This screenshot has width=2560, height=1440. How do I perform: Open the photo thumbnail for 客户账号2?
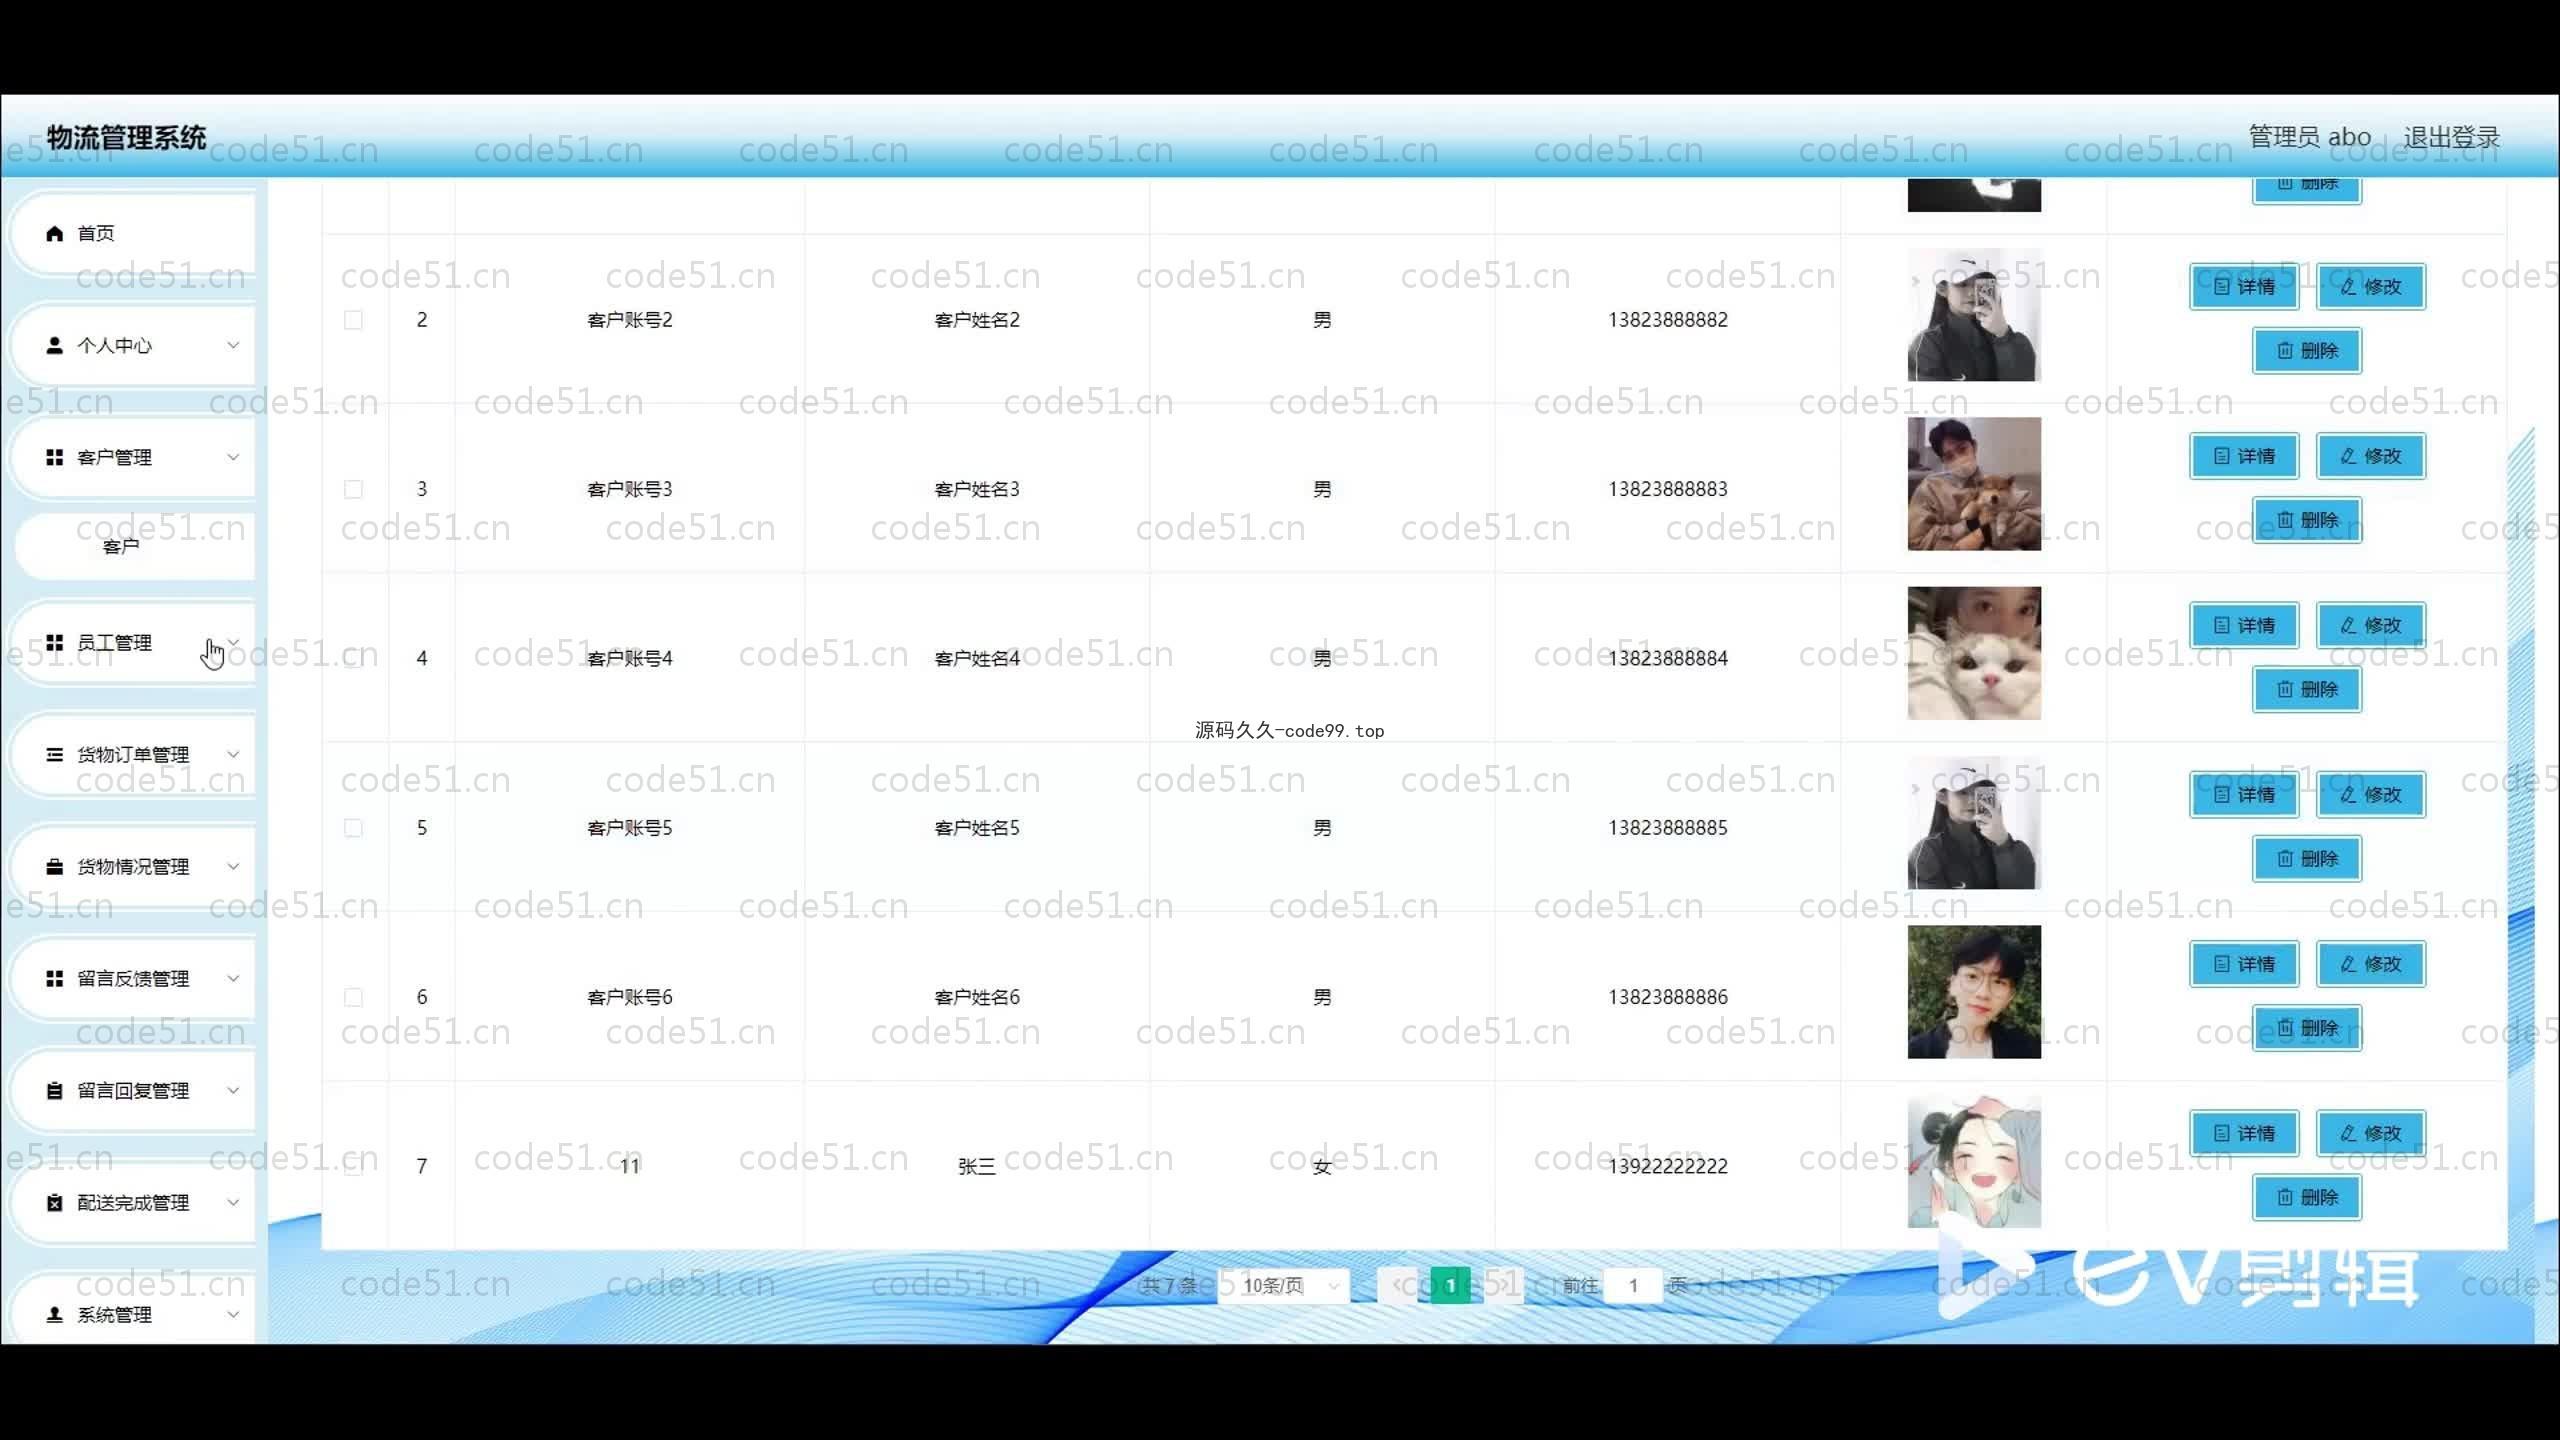[x=1974, y=315]
